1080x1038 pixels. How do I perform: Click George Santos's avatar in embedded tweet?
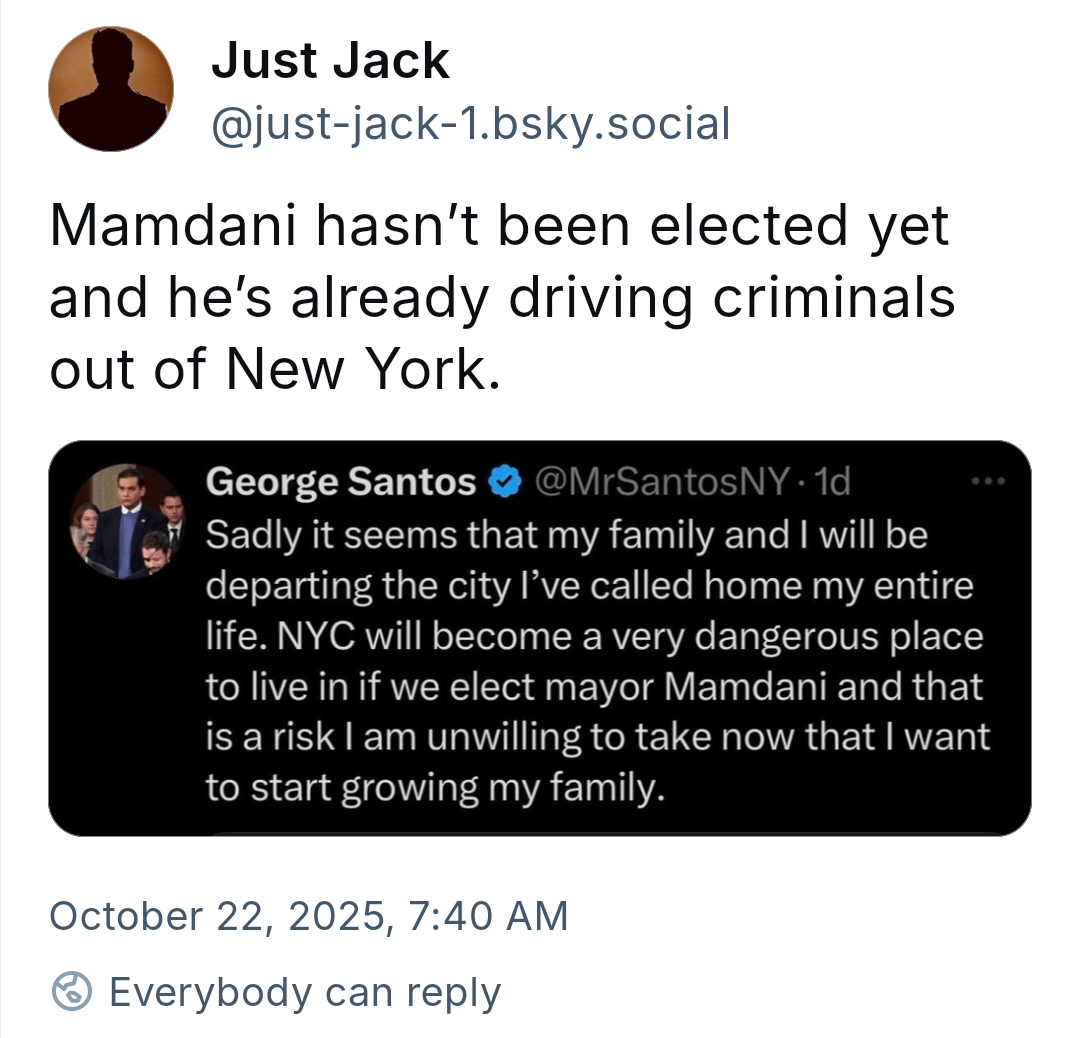tap(126, 520)
